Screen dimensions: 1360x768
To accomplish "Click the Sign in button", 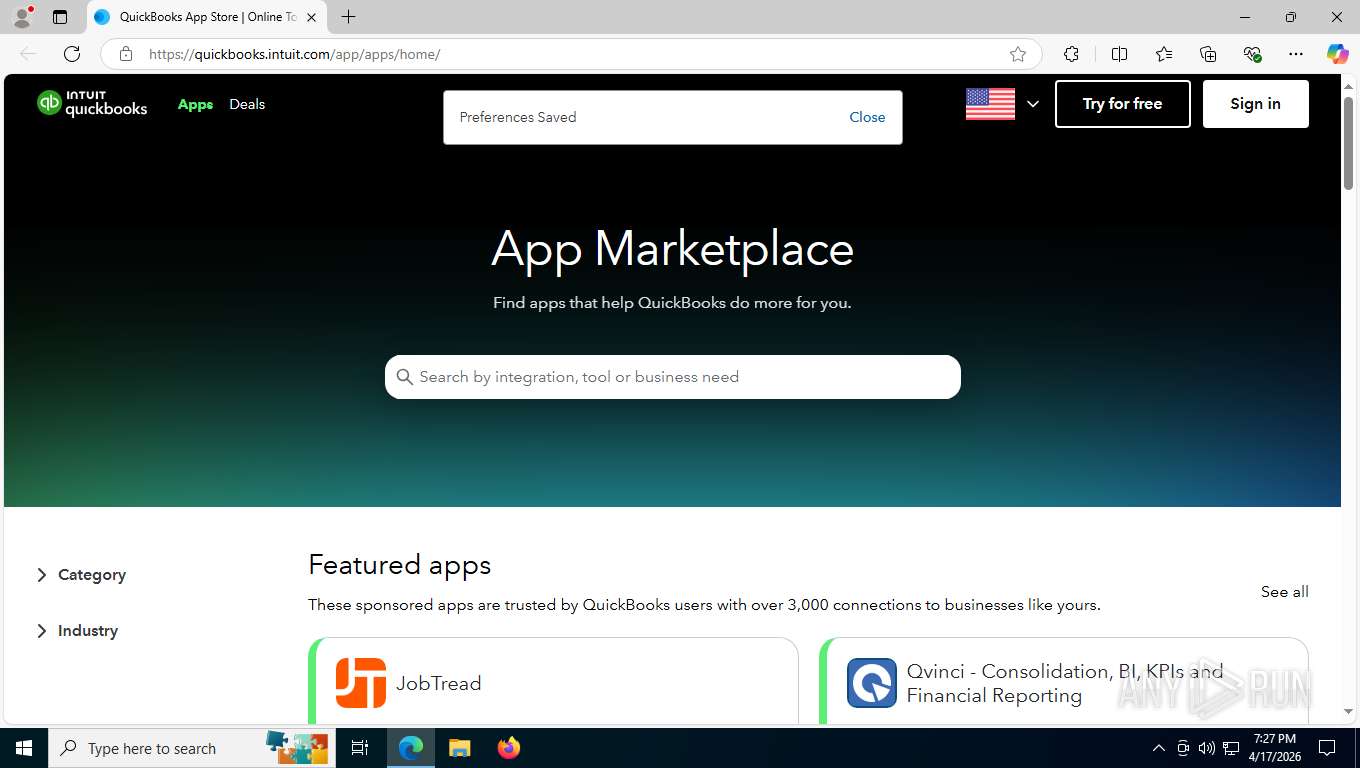I will tap(1255, 104).
